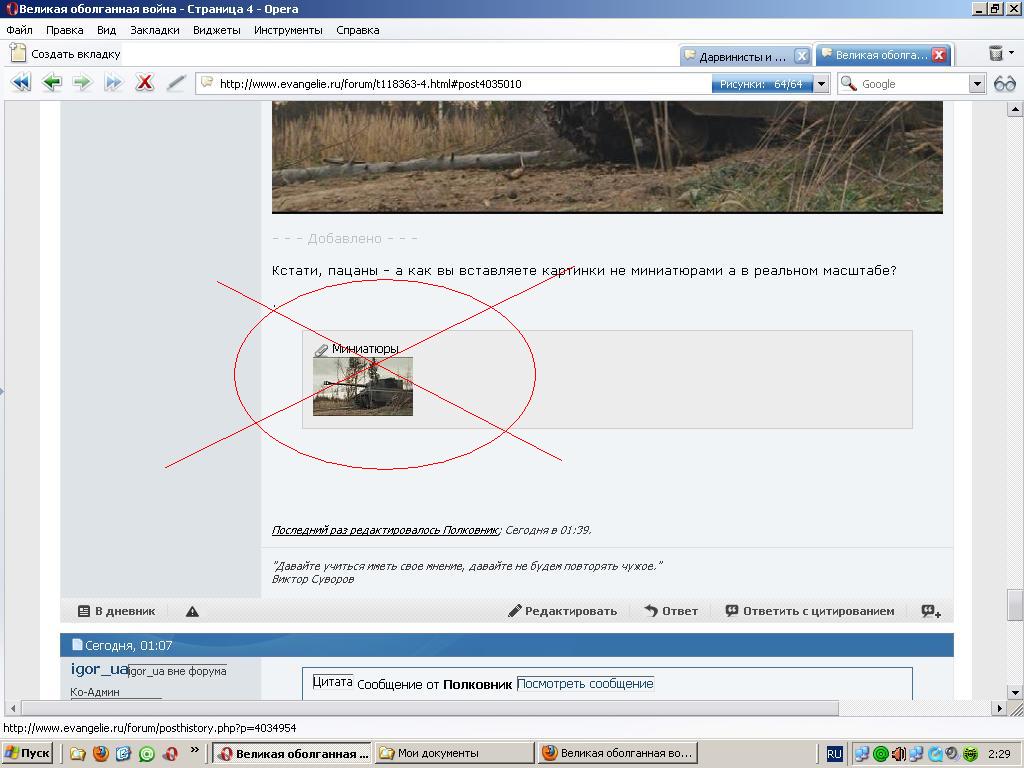This screenshot has height=768, width=1024.
Task: Click the Редактировать post button
Action: tap(562, 611)
